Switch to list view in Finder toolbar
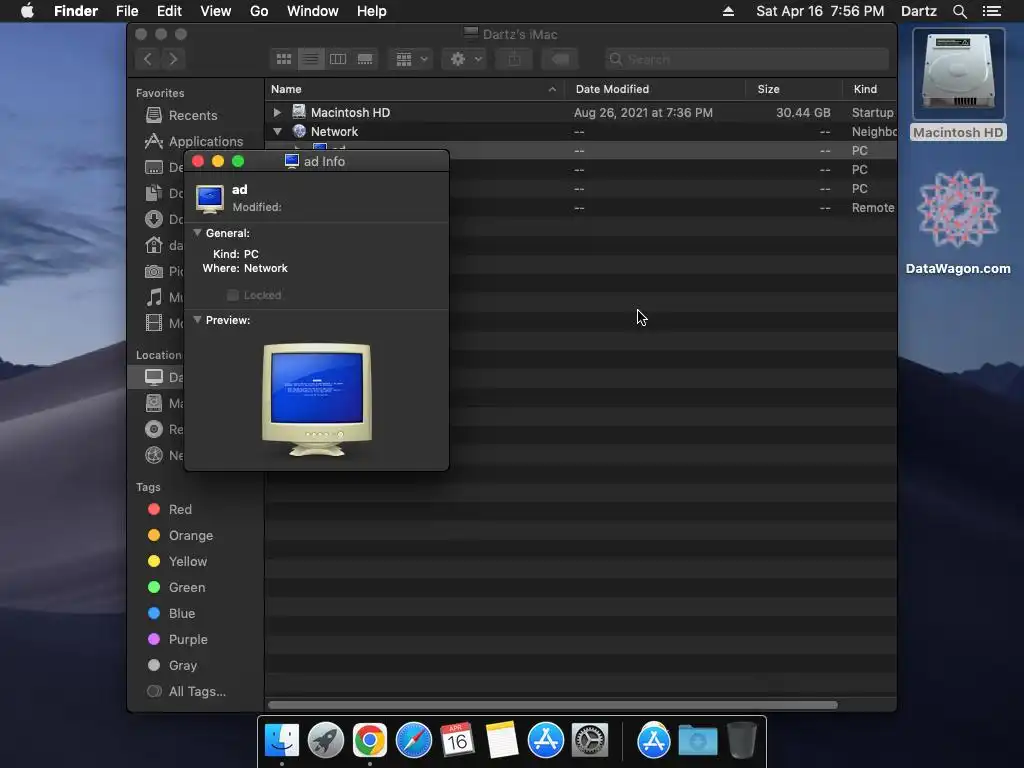The width and height of the screenshot is (1024, 768). click(311, 59)
